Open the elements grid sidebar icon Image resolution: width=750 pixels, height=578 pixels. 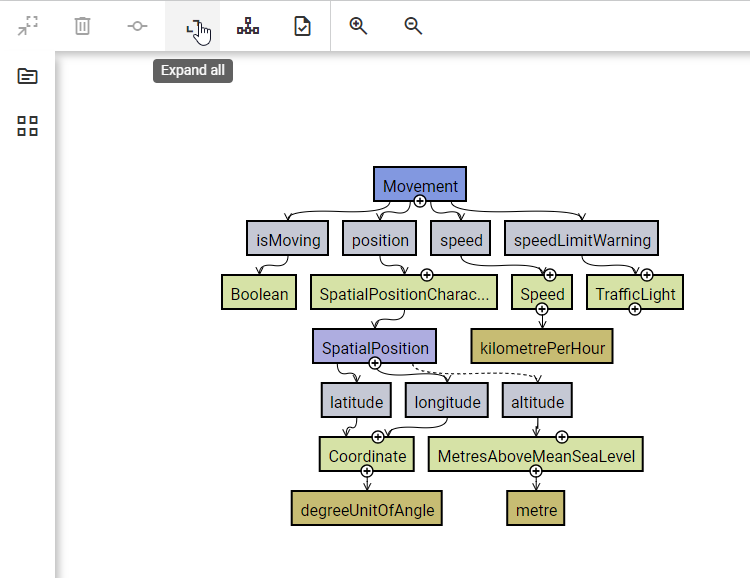28,126
